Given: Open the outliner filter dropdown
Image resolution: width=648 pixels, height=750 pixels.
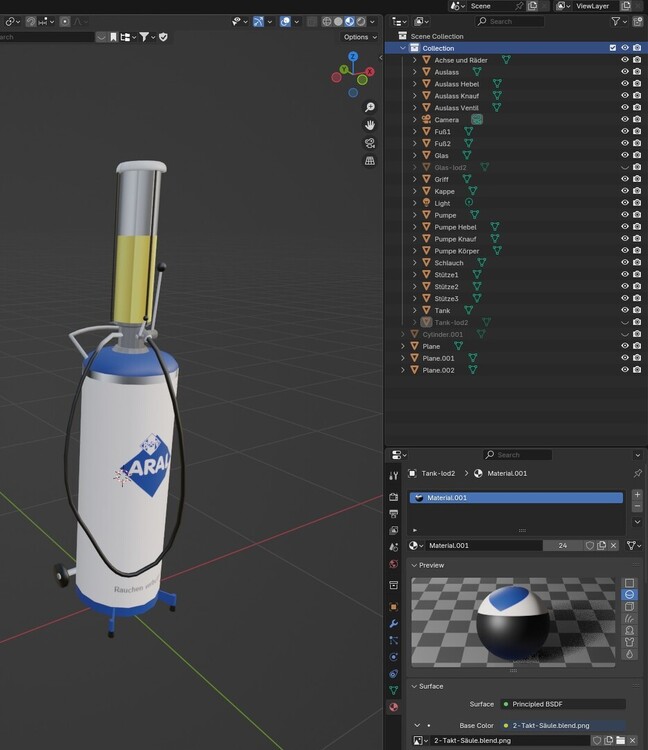Looking at the screenshot, I should coord(619,21).
